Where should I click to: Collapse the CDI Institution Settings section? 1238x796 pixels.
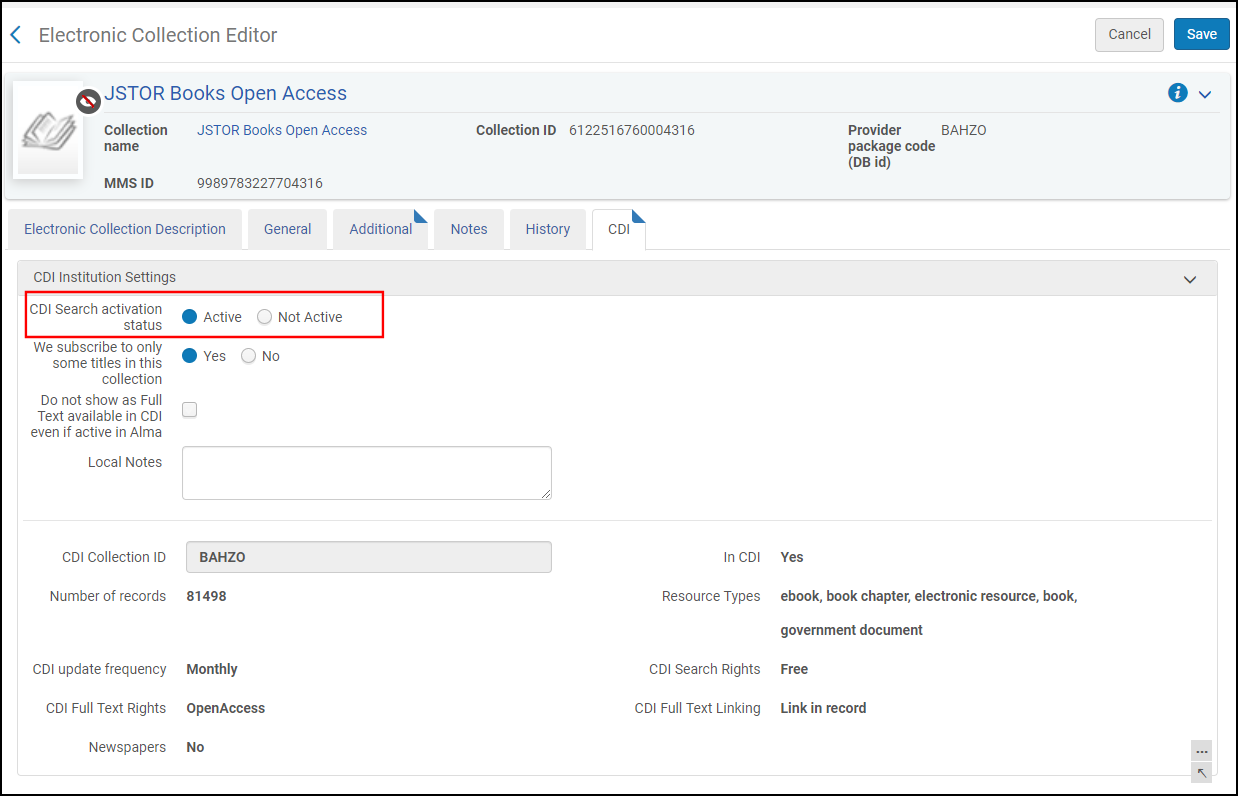1190,279
